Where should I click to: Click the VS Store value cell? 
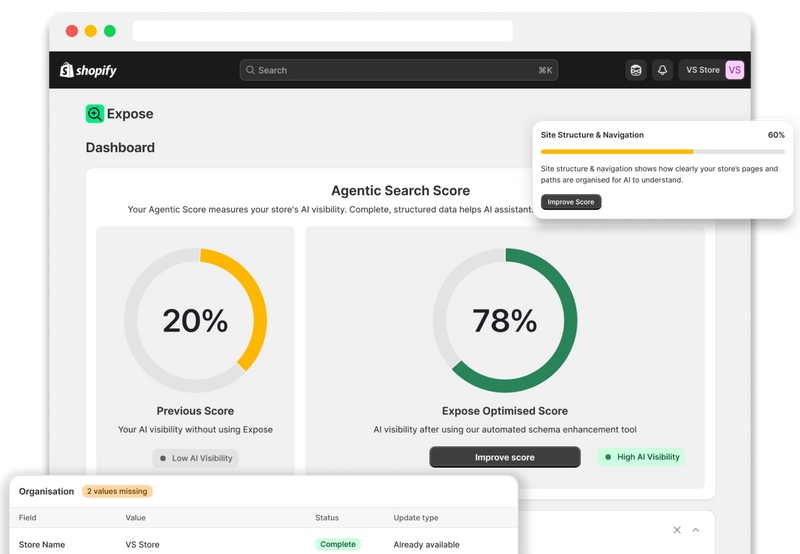pos(142,545)
